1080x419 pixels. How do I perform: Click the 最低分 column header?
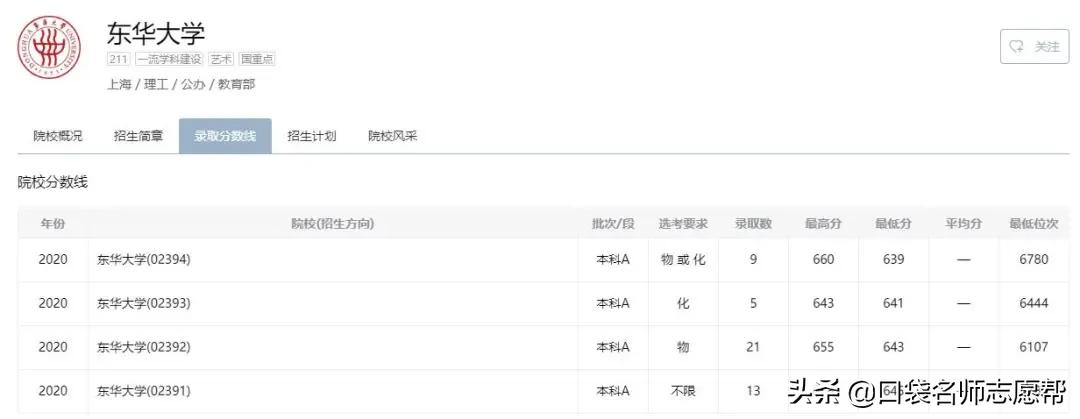(893, 224)
